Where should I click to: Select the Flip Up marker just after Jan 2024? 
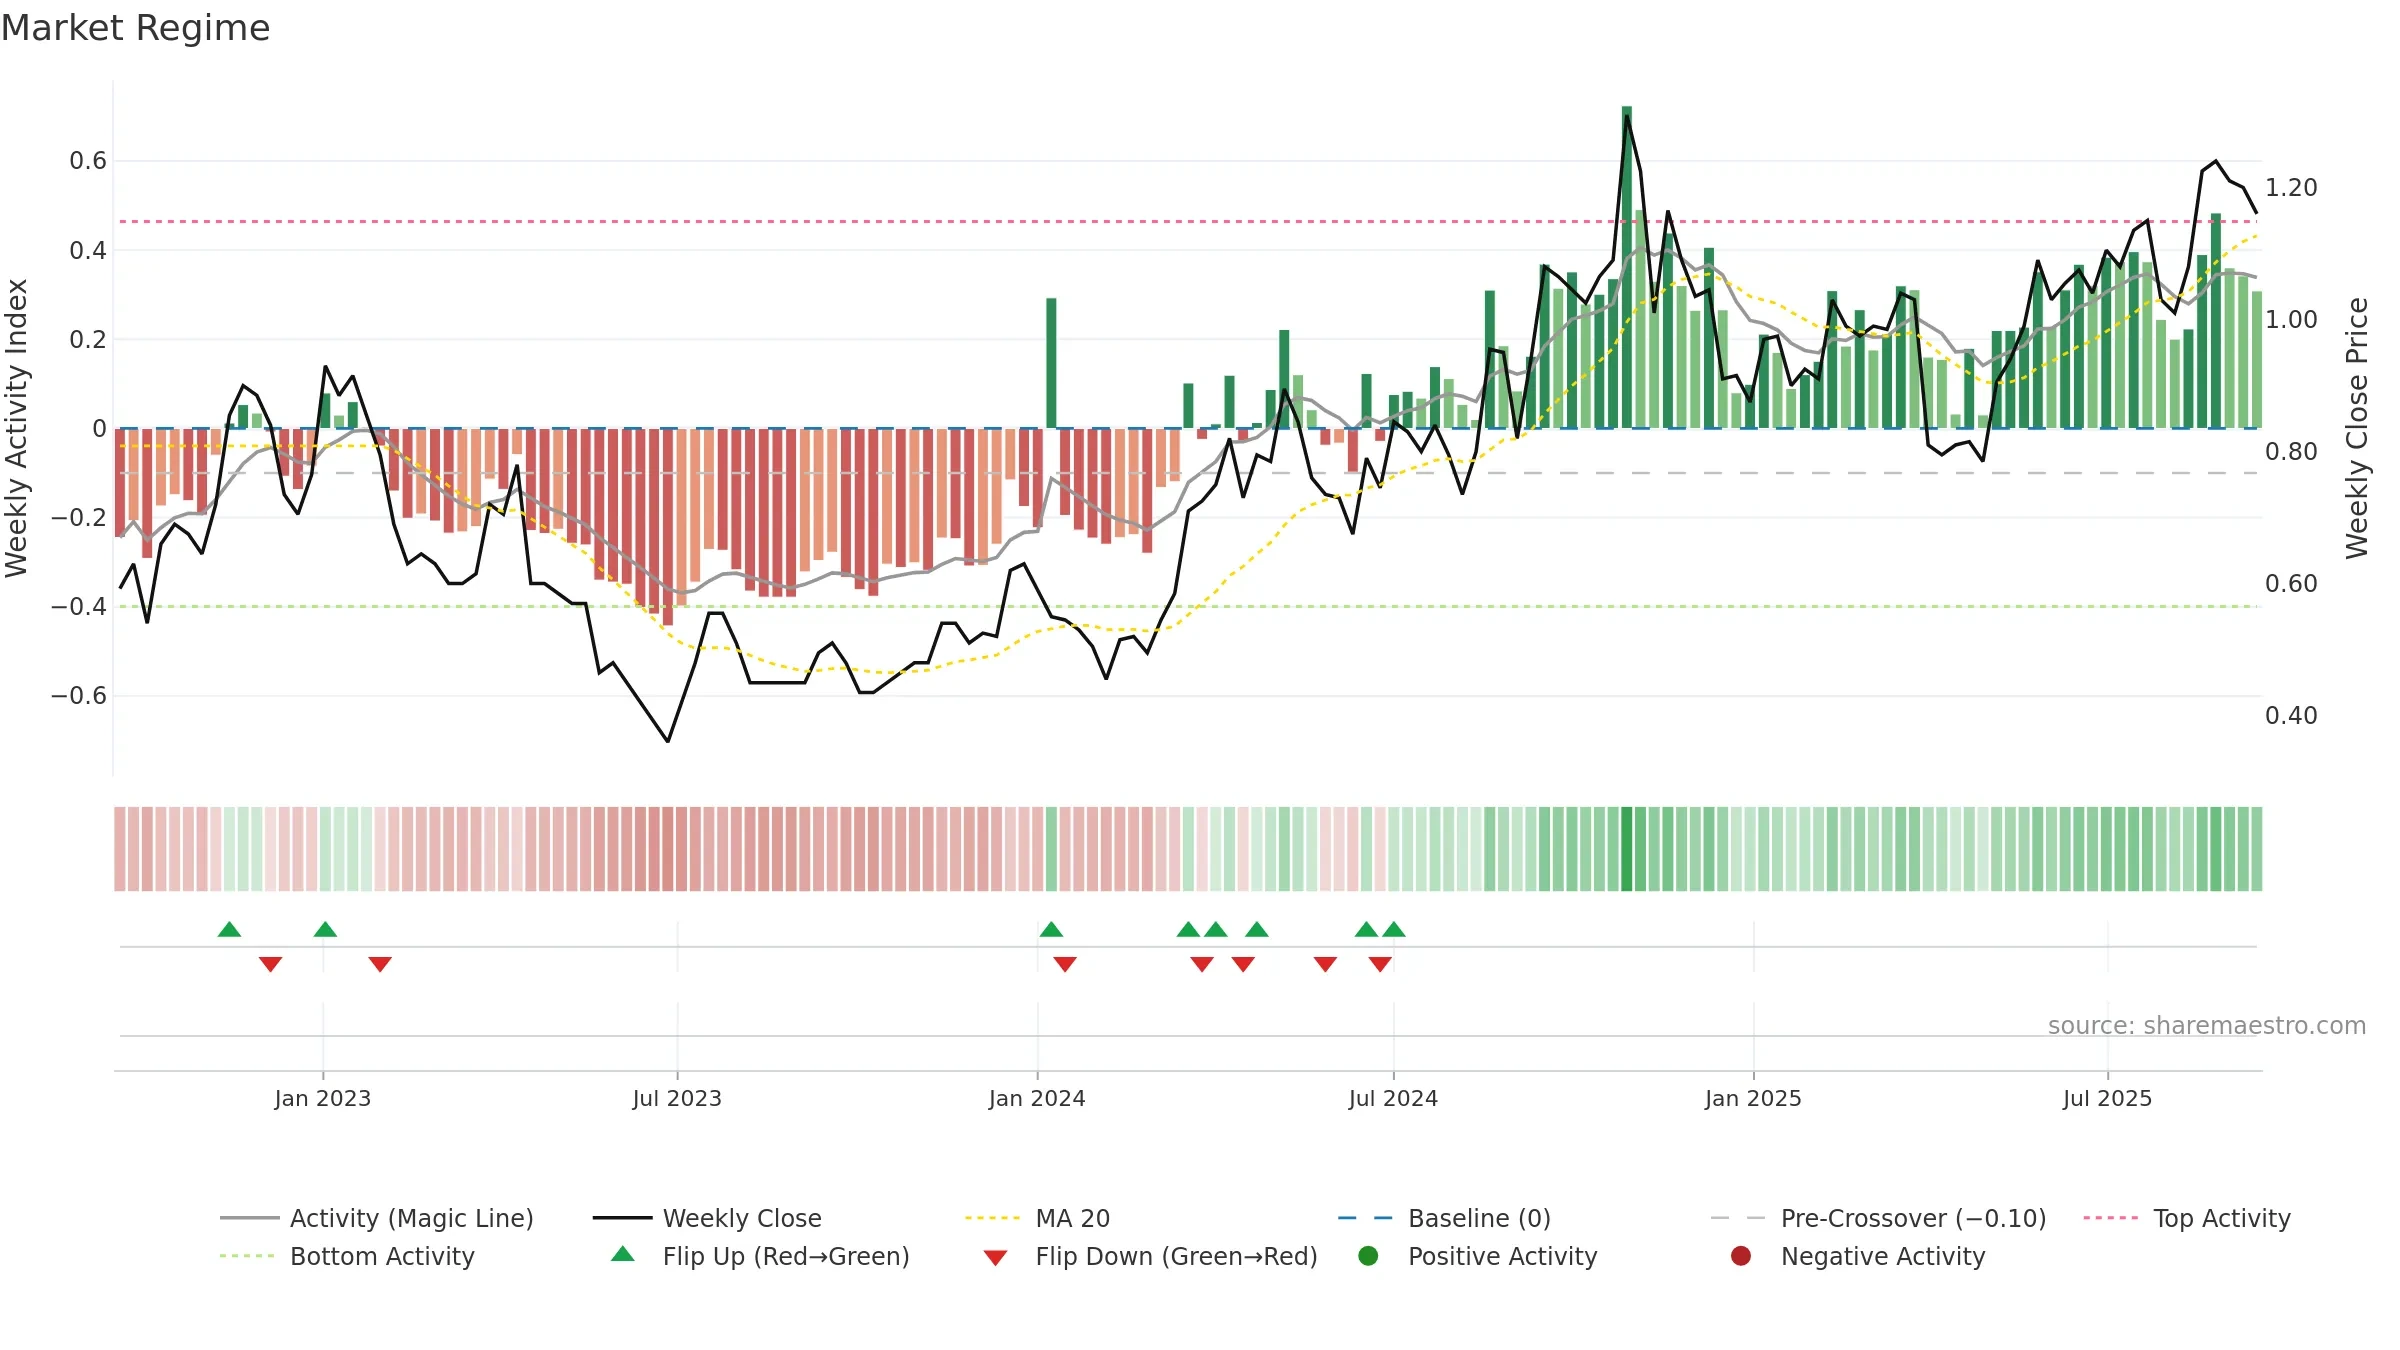pos(1051,929)
